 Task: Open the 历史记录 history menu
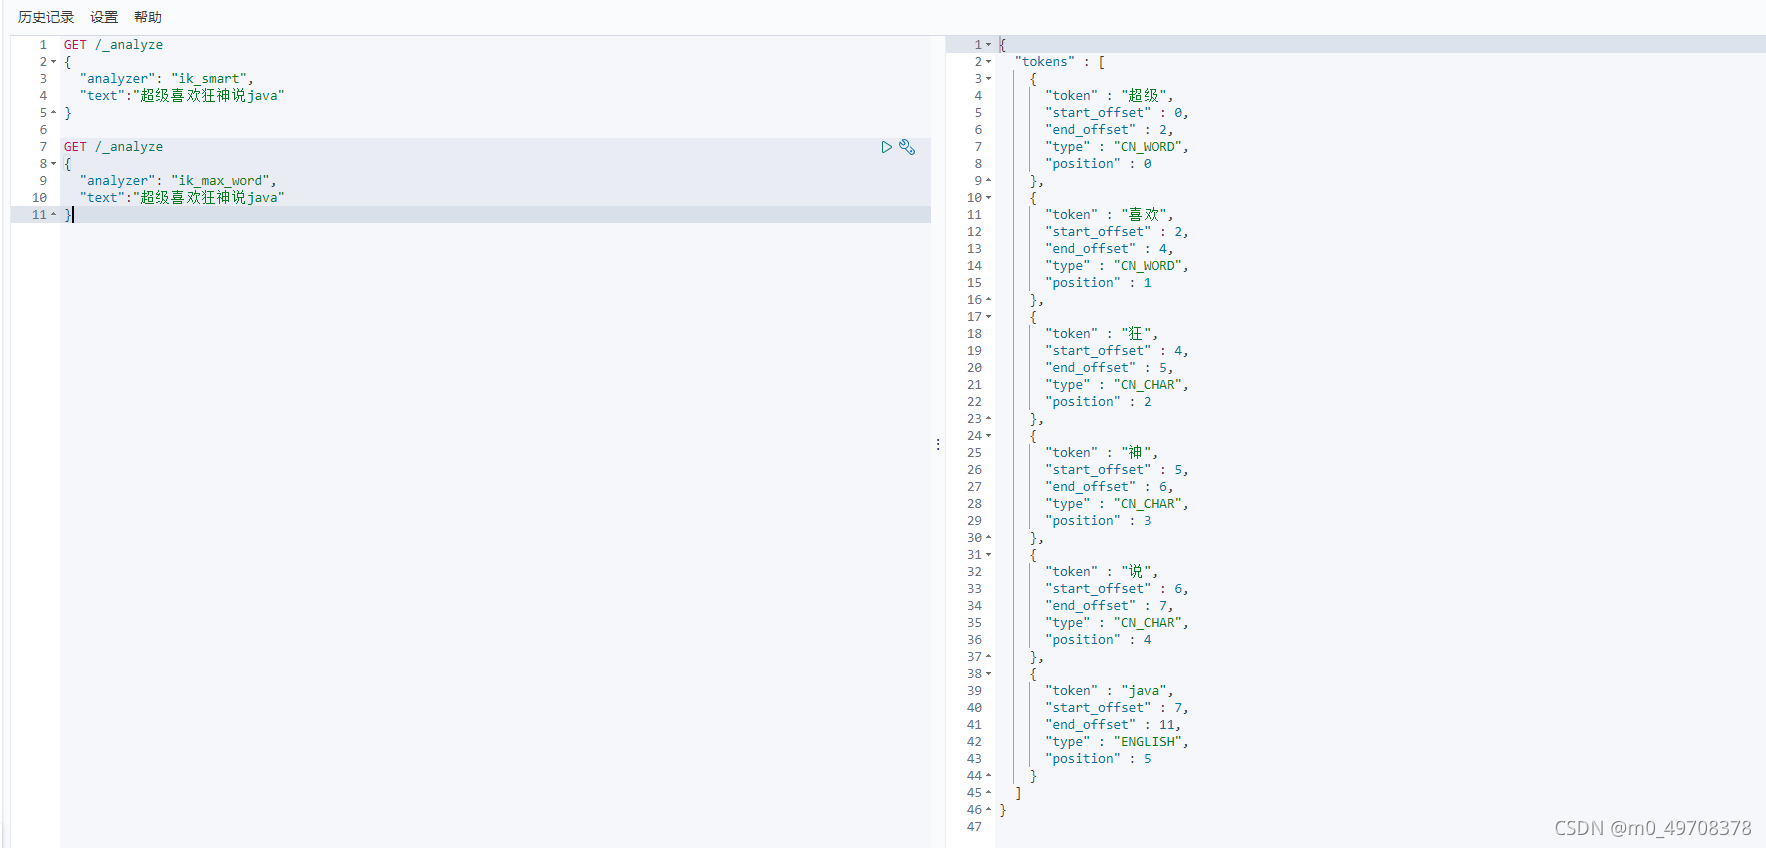(x=46, y=17)
